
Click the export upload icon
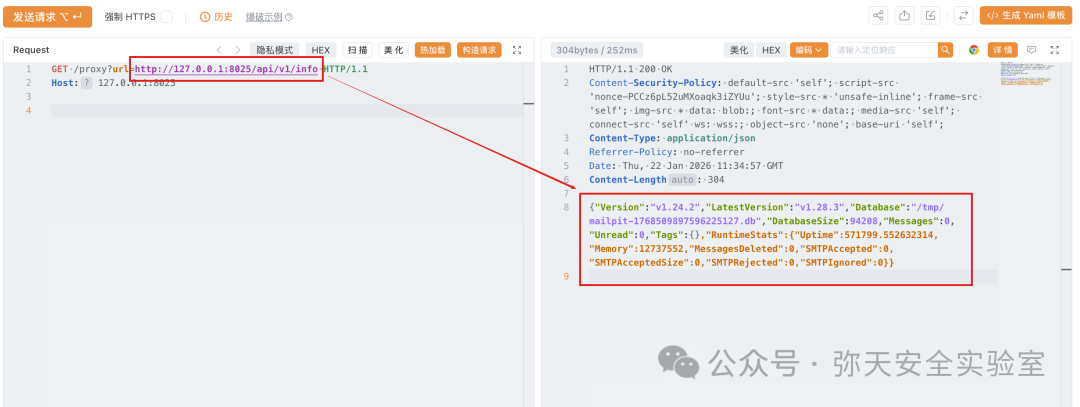[x=905, y=16]
